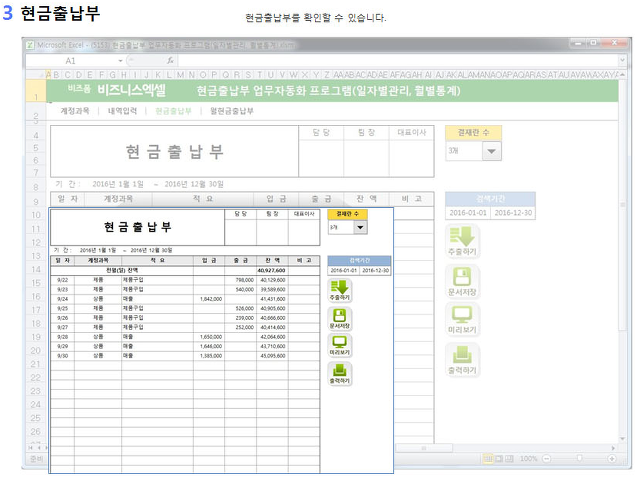Image resolution: width=640 pixels, height=484 pixels.
Task: Click the 입 금 column header in inset
Action: point(209,260)
